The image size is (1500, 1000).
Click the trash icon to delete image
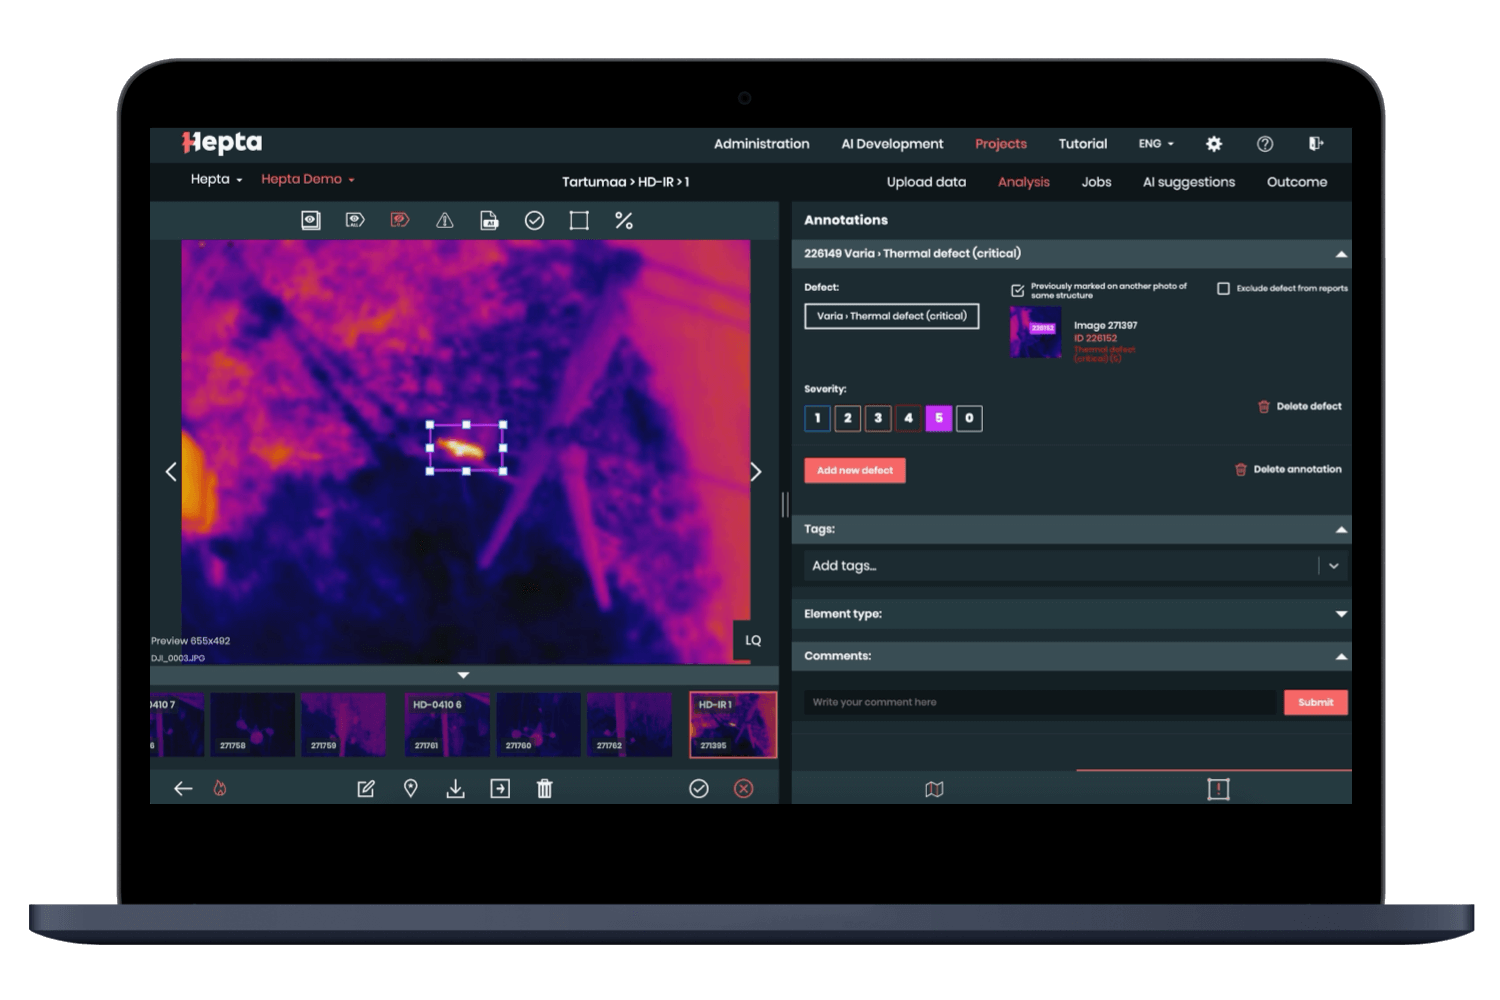click(x=544, y=789)
